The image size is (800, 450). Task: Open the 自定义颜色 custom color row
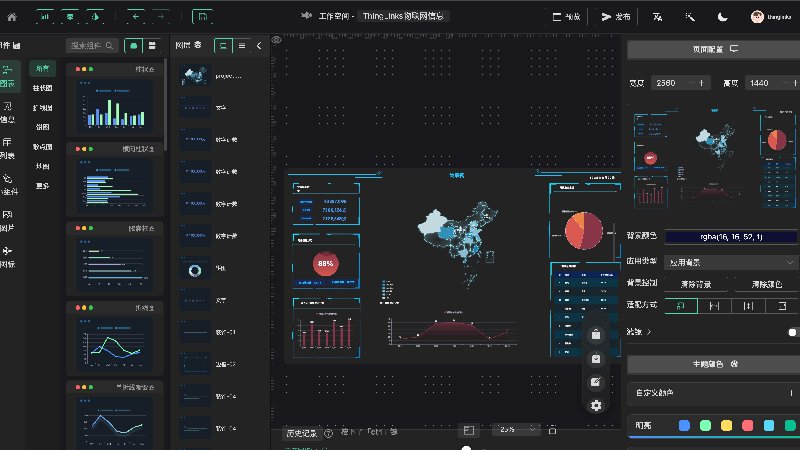[x=714, y=393]
